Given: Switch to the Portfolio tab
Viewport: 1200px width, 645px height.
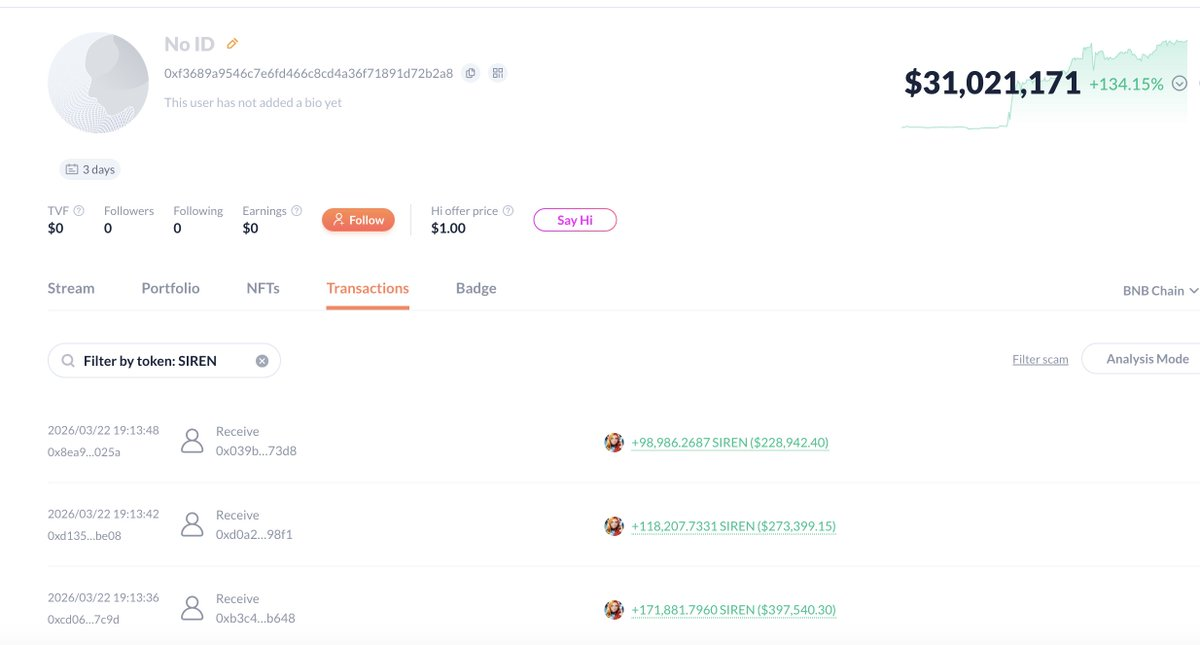Looking at the screenshot, I should tap(171, 288).
